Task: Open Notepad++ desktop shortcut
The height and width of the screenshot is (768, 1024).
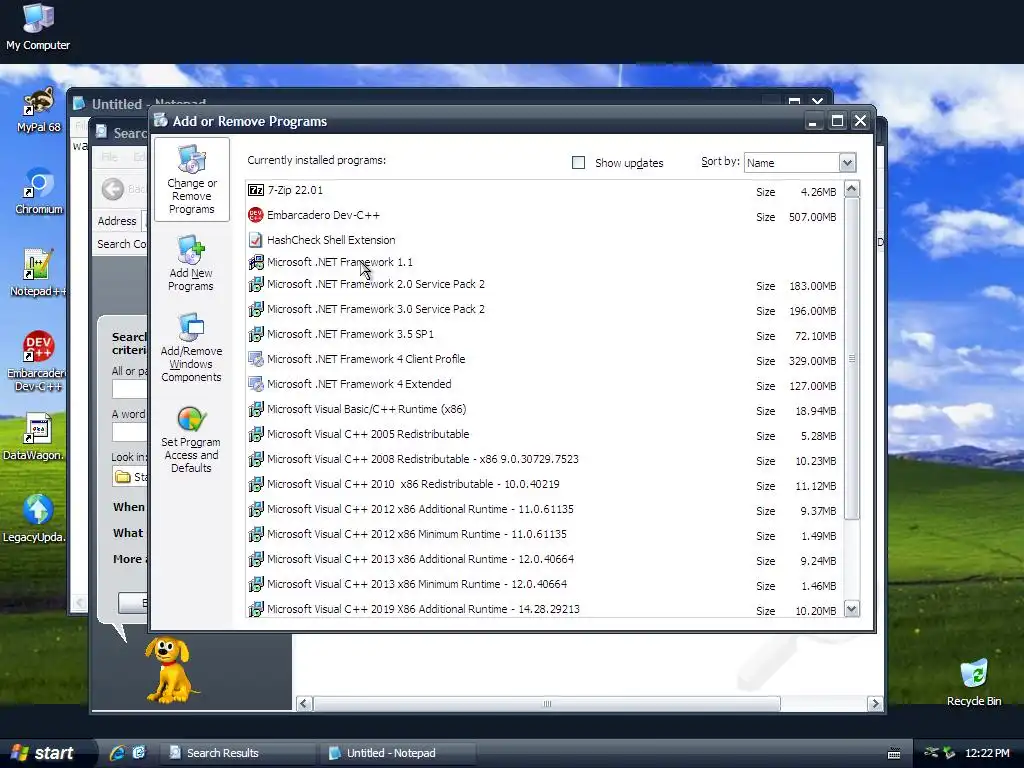Action: pos(38,273)
